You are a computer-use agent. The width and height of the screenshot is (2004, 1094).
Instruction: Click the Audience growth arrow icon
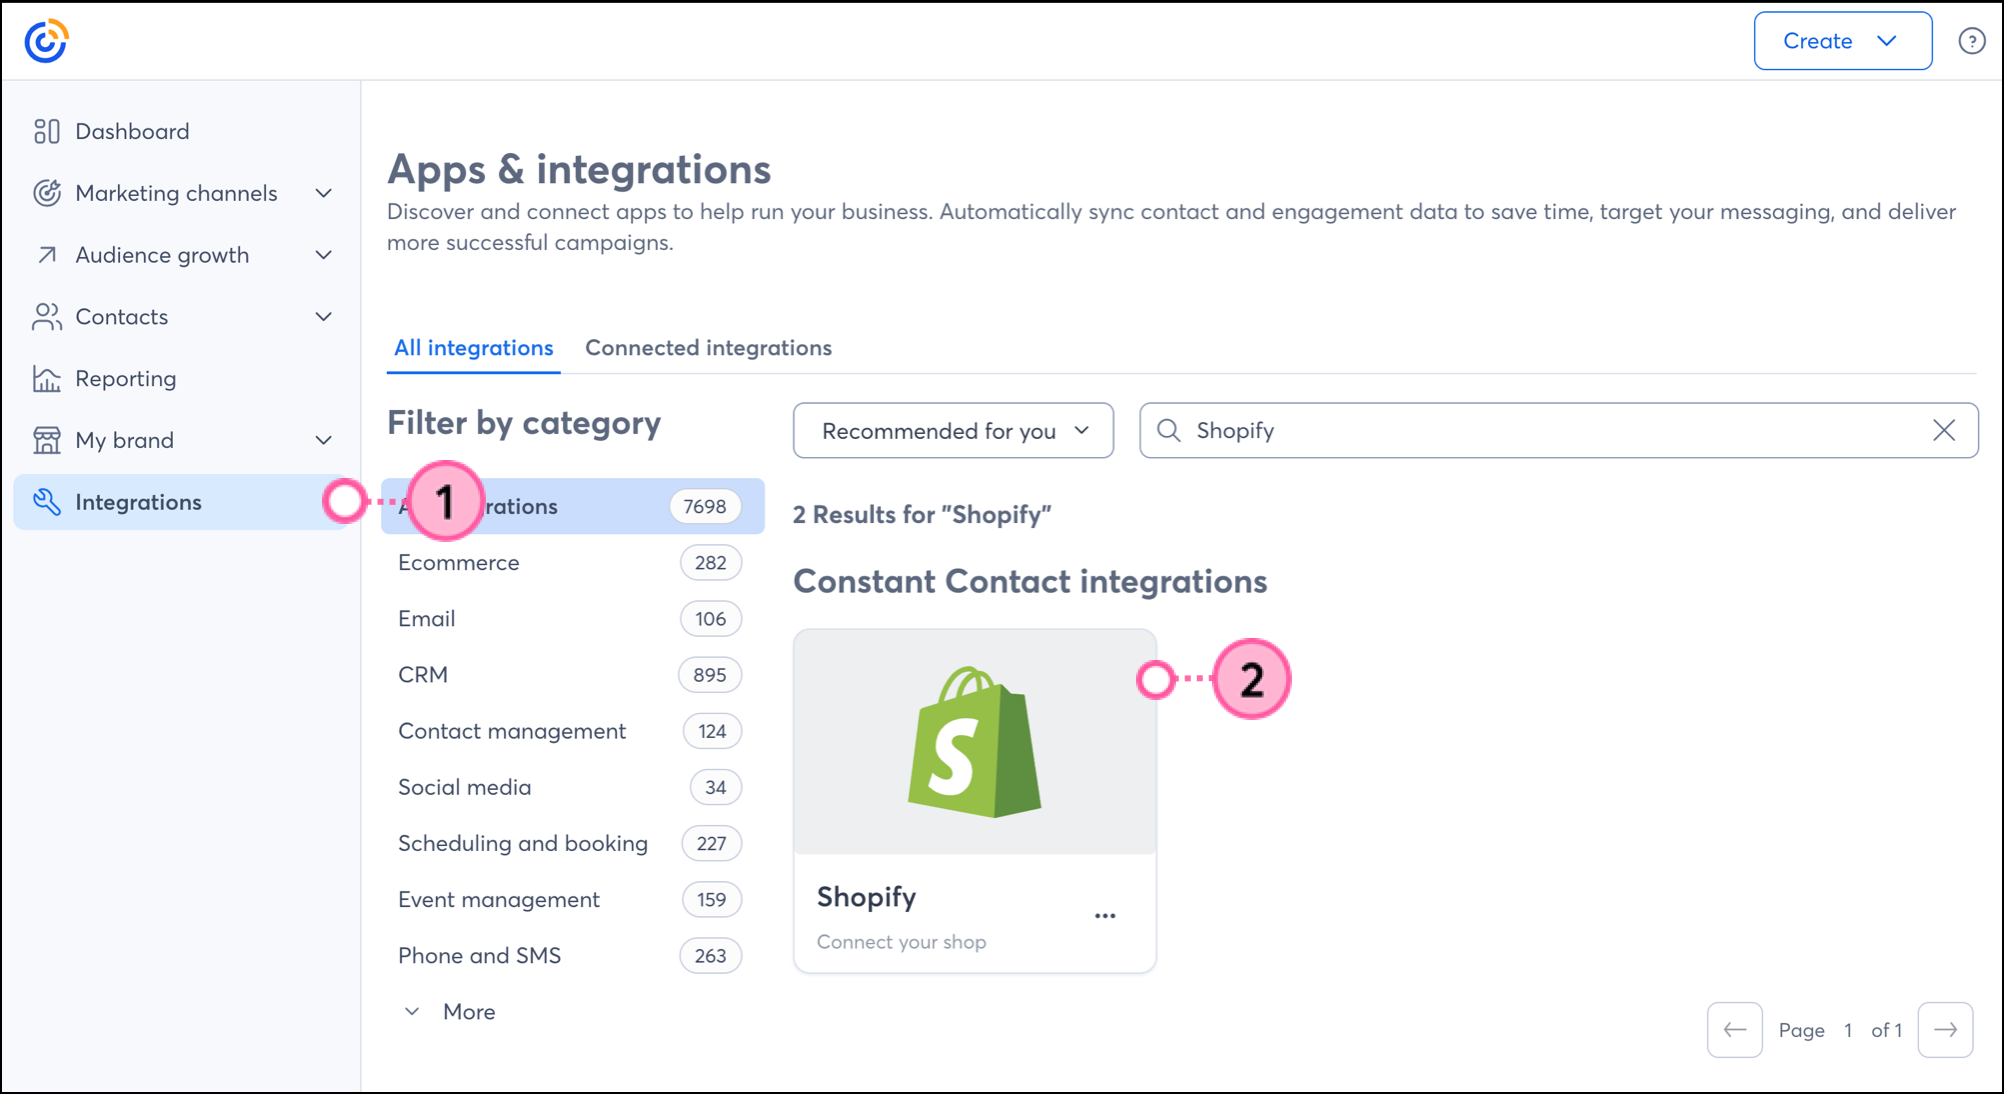pyautogui.click(x=46, y=255)
